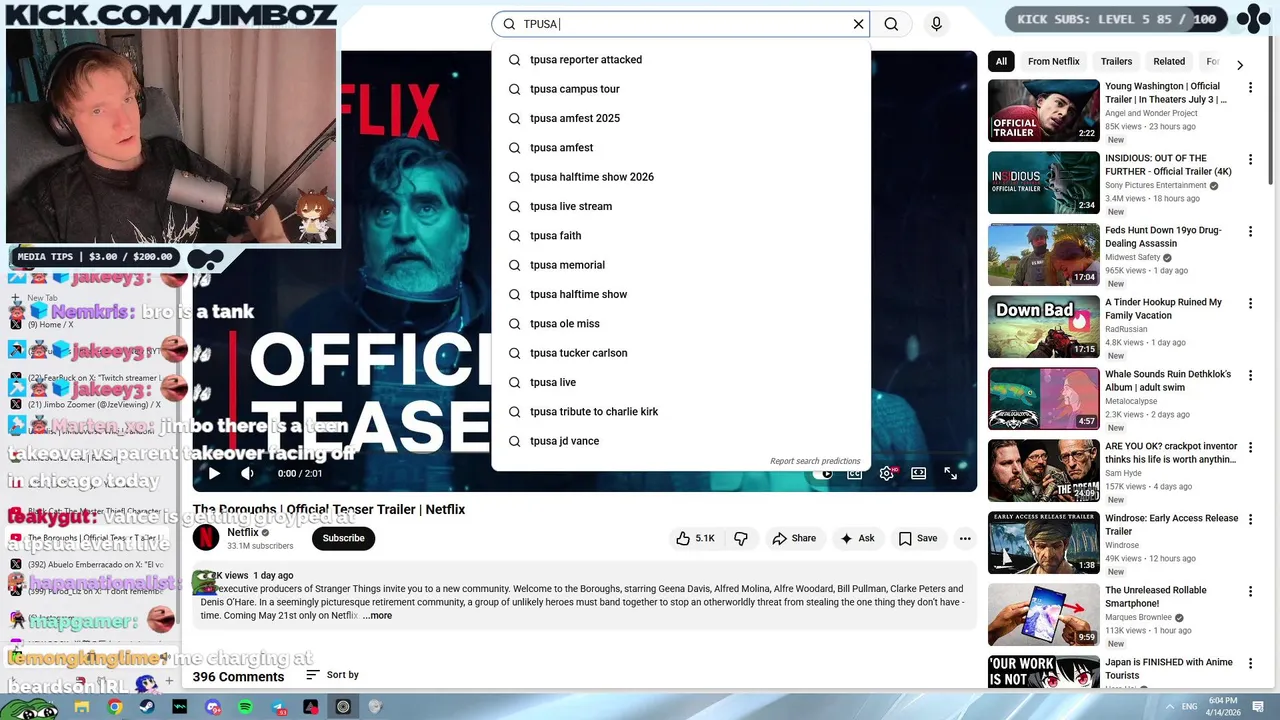
Task: Open player settings gear
Action: coord(886,473)
